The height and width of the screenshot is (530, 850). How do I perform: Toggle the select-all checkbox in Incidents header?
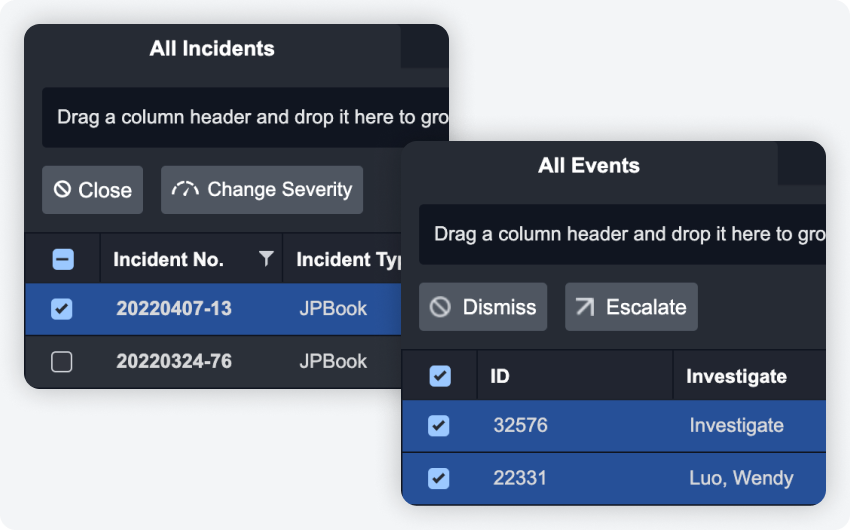(x=62, y=260)
